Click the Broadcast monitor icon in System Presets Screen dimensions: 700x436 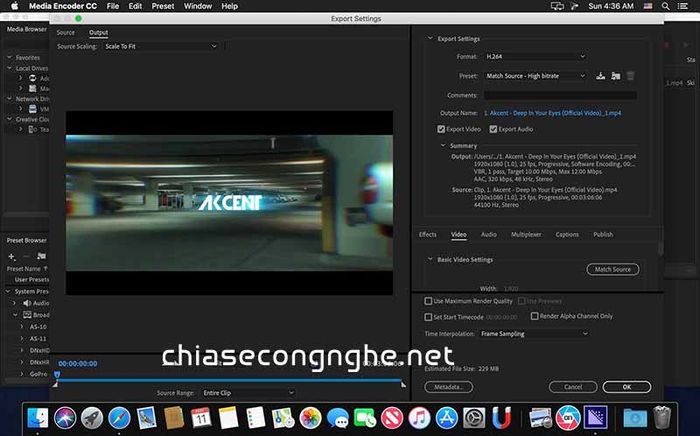[x=27, y=315]
